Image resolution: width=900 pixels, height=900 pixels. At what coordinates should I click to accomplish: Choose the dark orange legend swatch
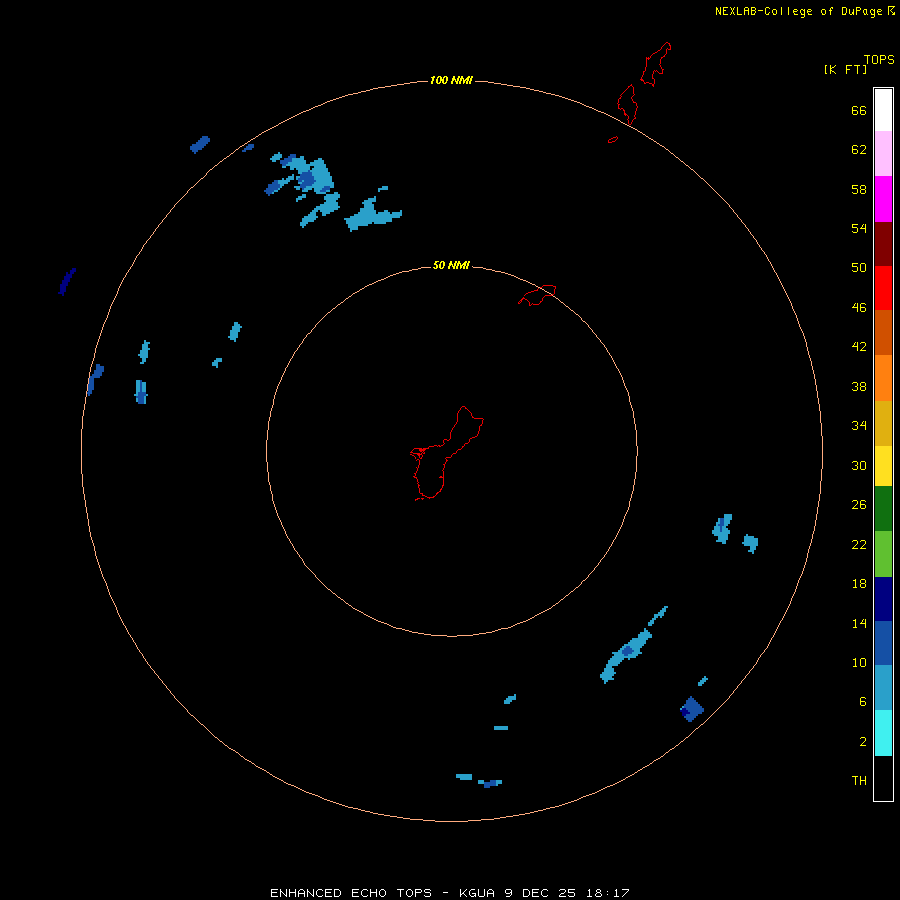(x=883, y=332)
